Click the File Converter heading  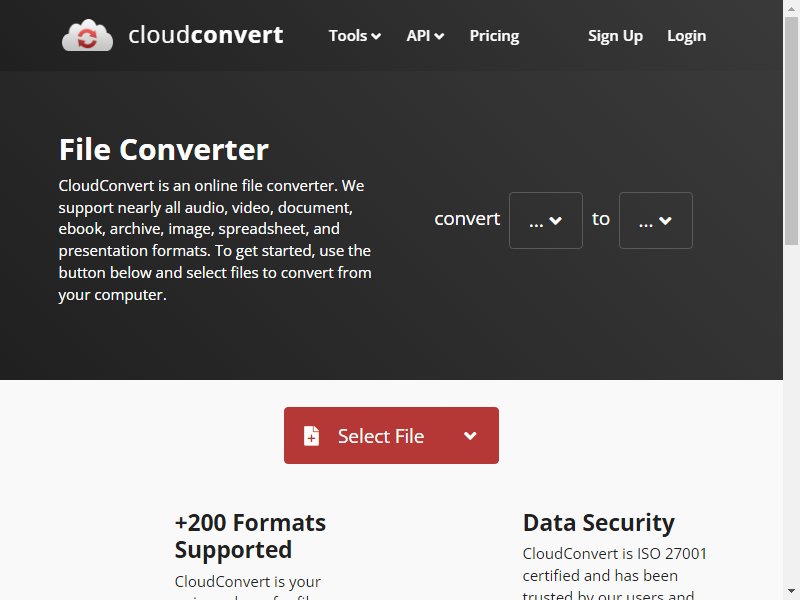tap(163, 149)
